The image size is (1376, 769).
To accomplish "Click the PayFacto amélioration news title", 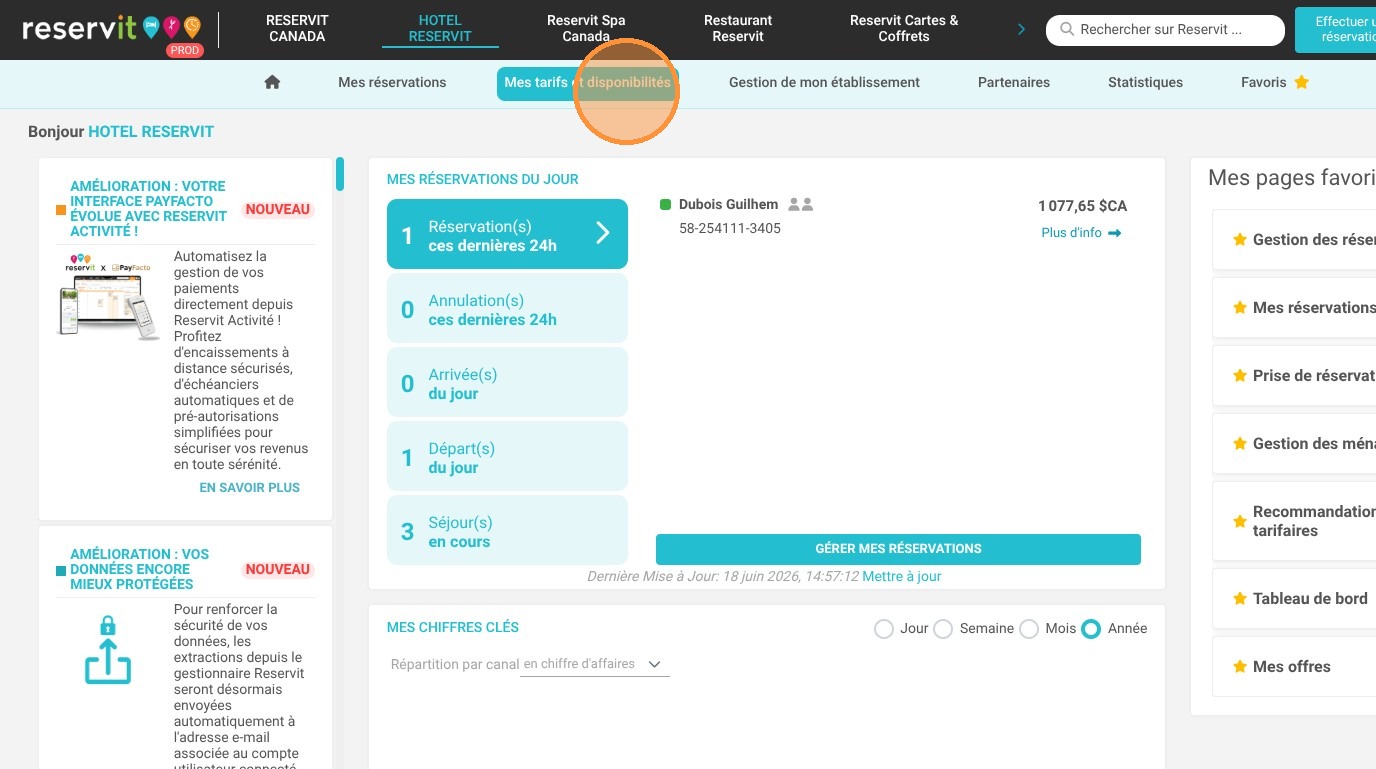I will tap(148, 209).
